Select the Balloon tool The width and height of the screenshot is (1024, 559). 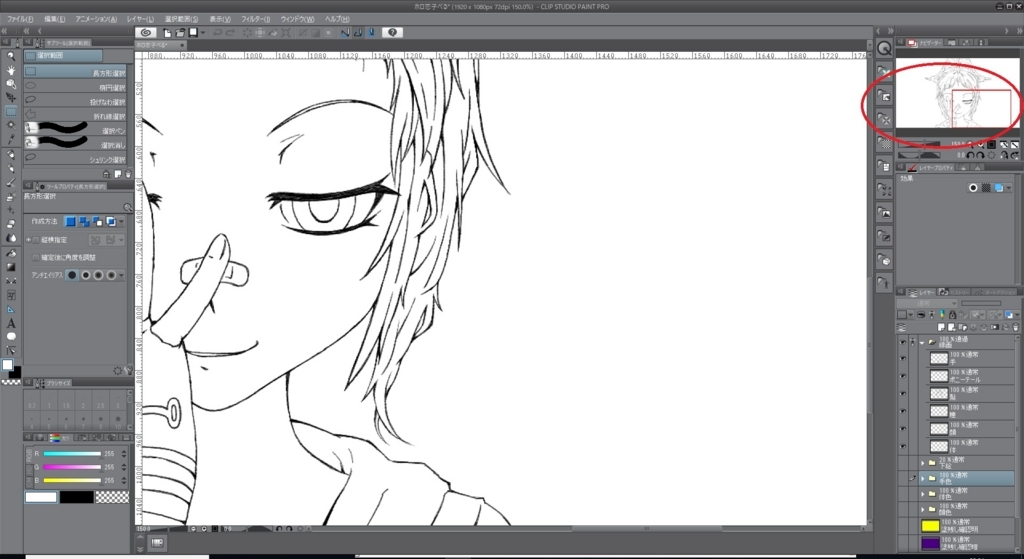11,337
